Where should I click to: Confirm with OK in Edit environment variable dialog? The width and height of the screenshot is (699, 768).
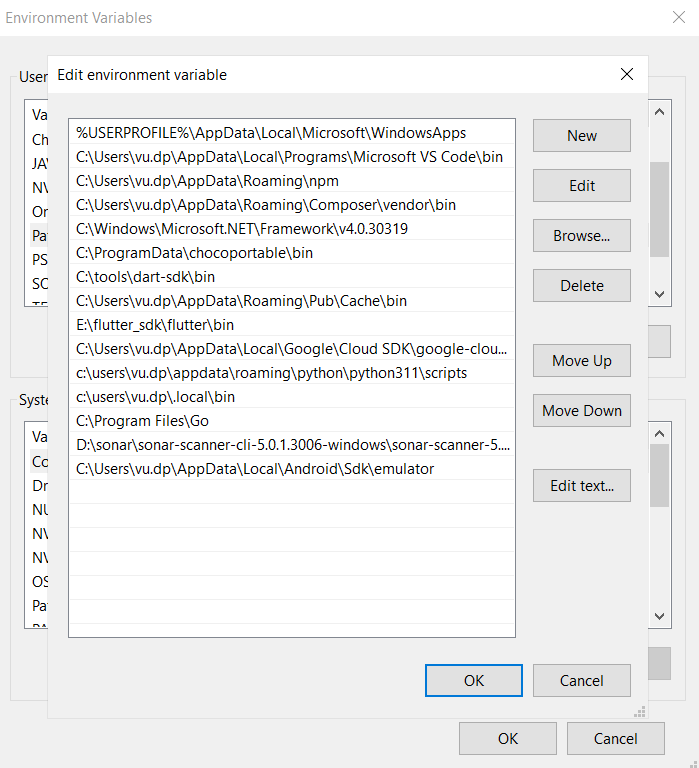[x=474, y=681]
